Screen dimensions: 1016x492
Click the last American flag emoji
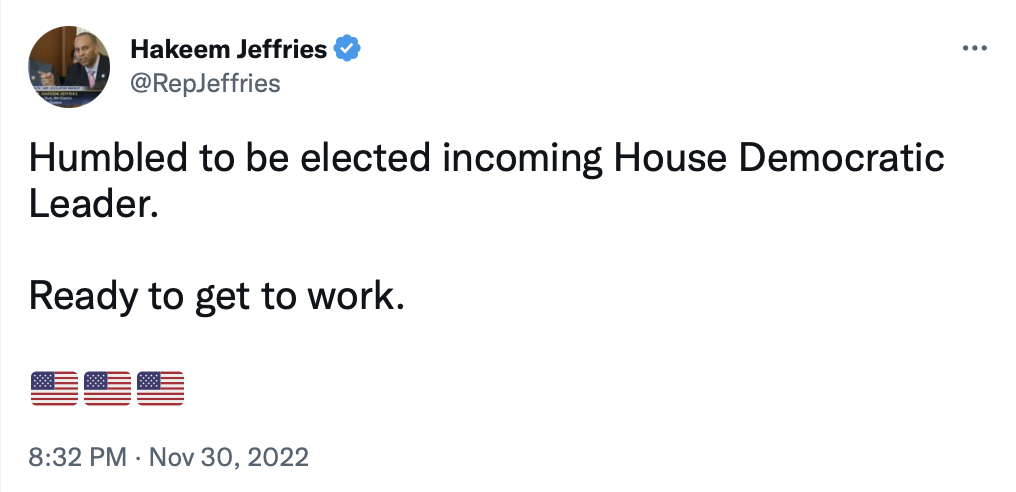[x=160, y=388]
